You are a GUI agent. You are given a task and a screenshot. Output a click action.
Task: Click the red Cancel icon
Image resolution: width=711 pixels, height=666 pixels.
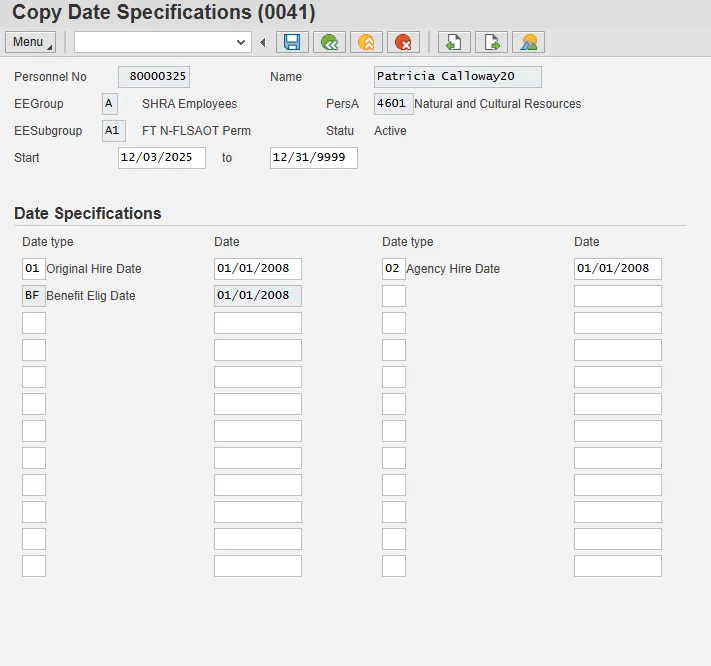pos(403,42)
